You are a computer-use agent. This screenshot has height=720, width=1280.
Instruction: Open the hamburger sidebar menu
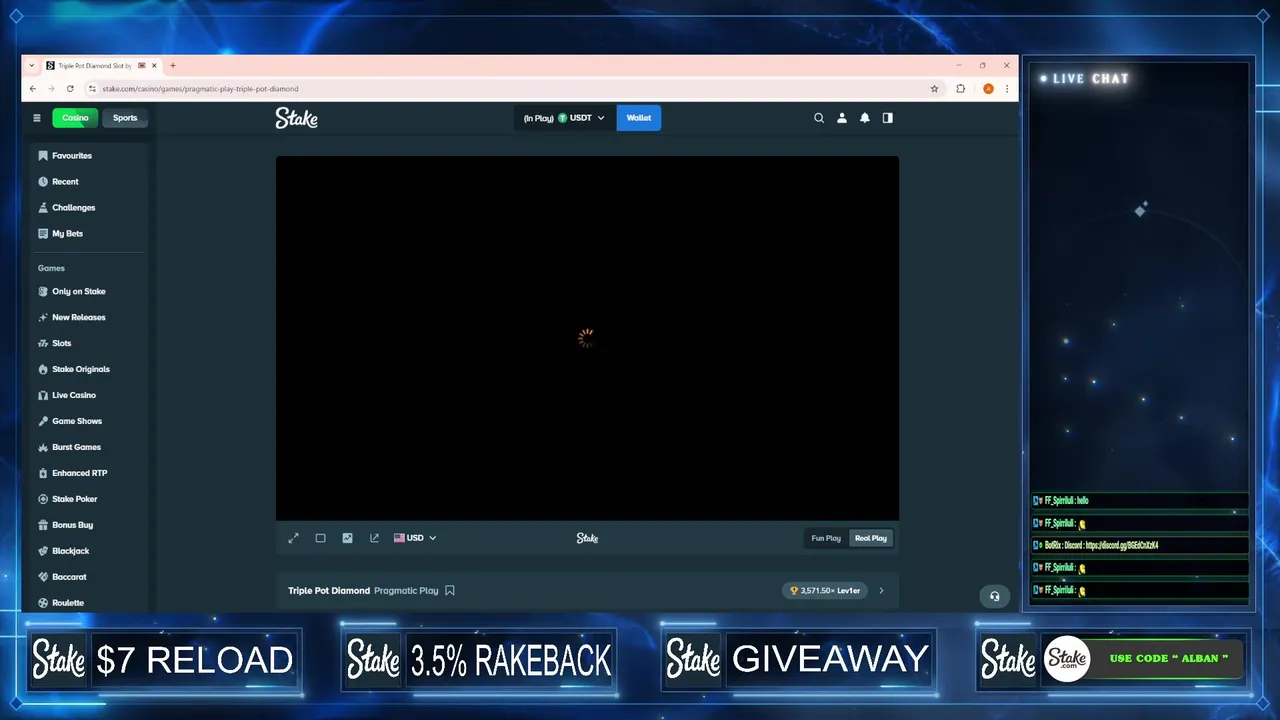click(37, 118)
